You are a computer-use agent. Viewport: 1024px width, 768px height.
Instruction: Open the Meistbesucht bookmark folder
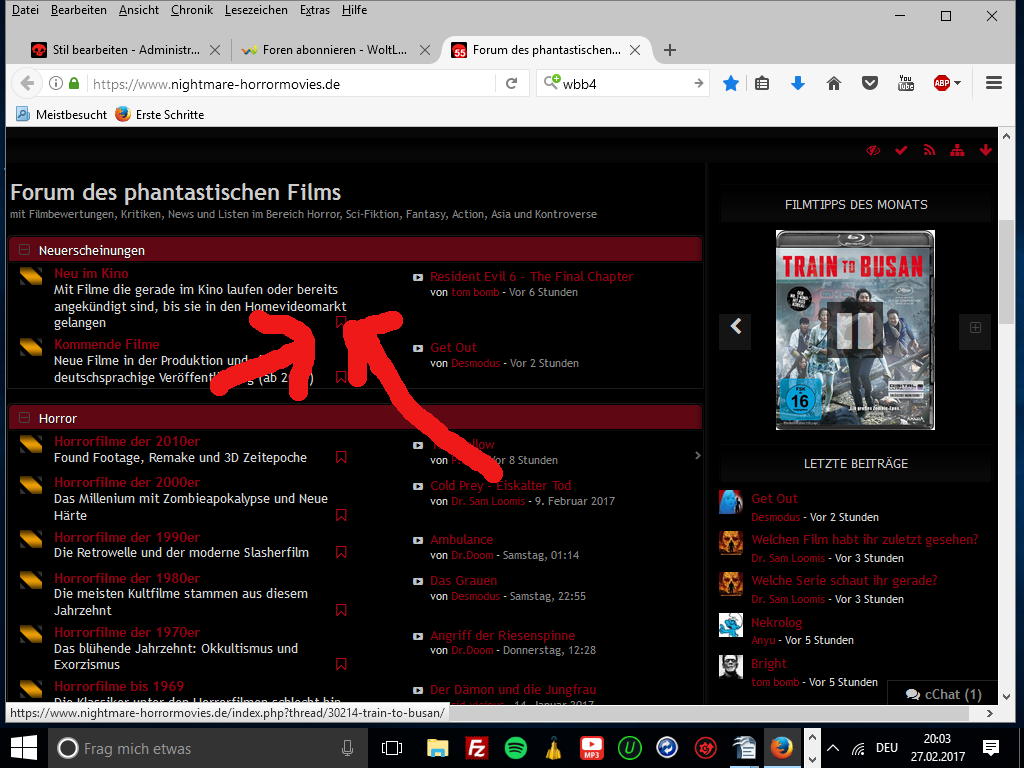61,114
